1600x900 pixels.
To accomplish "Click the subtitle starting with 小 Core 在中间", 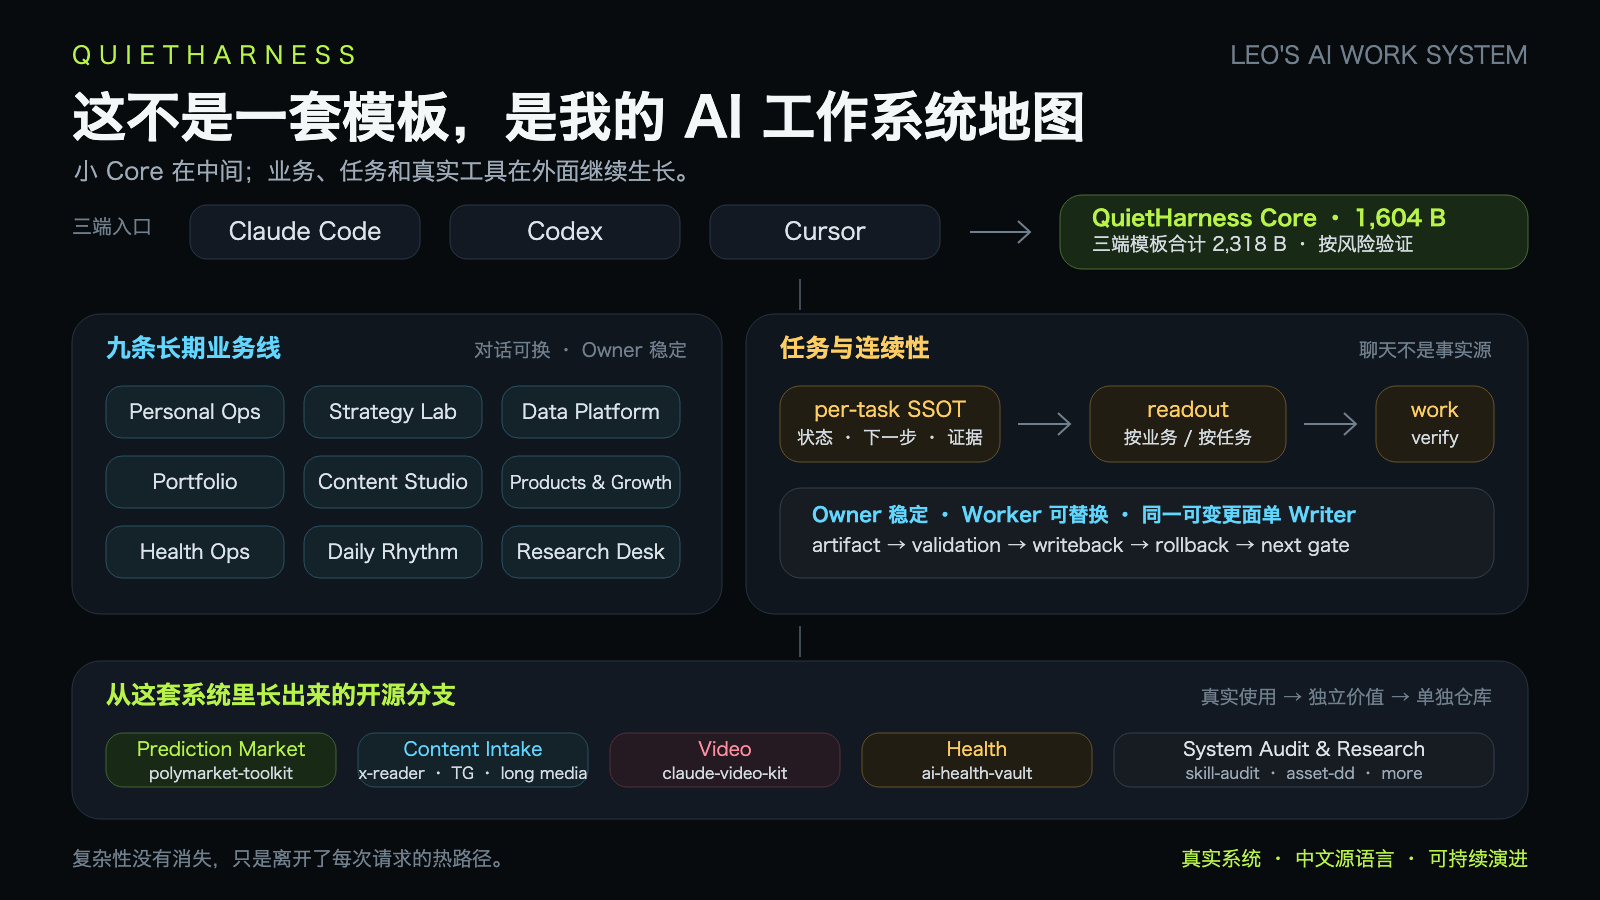I will (383, 172).
